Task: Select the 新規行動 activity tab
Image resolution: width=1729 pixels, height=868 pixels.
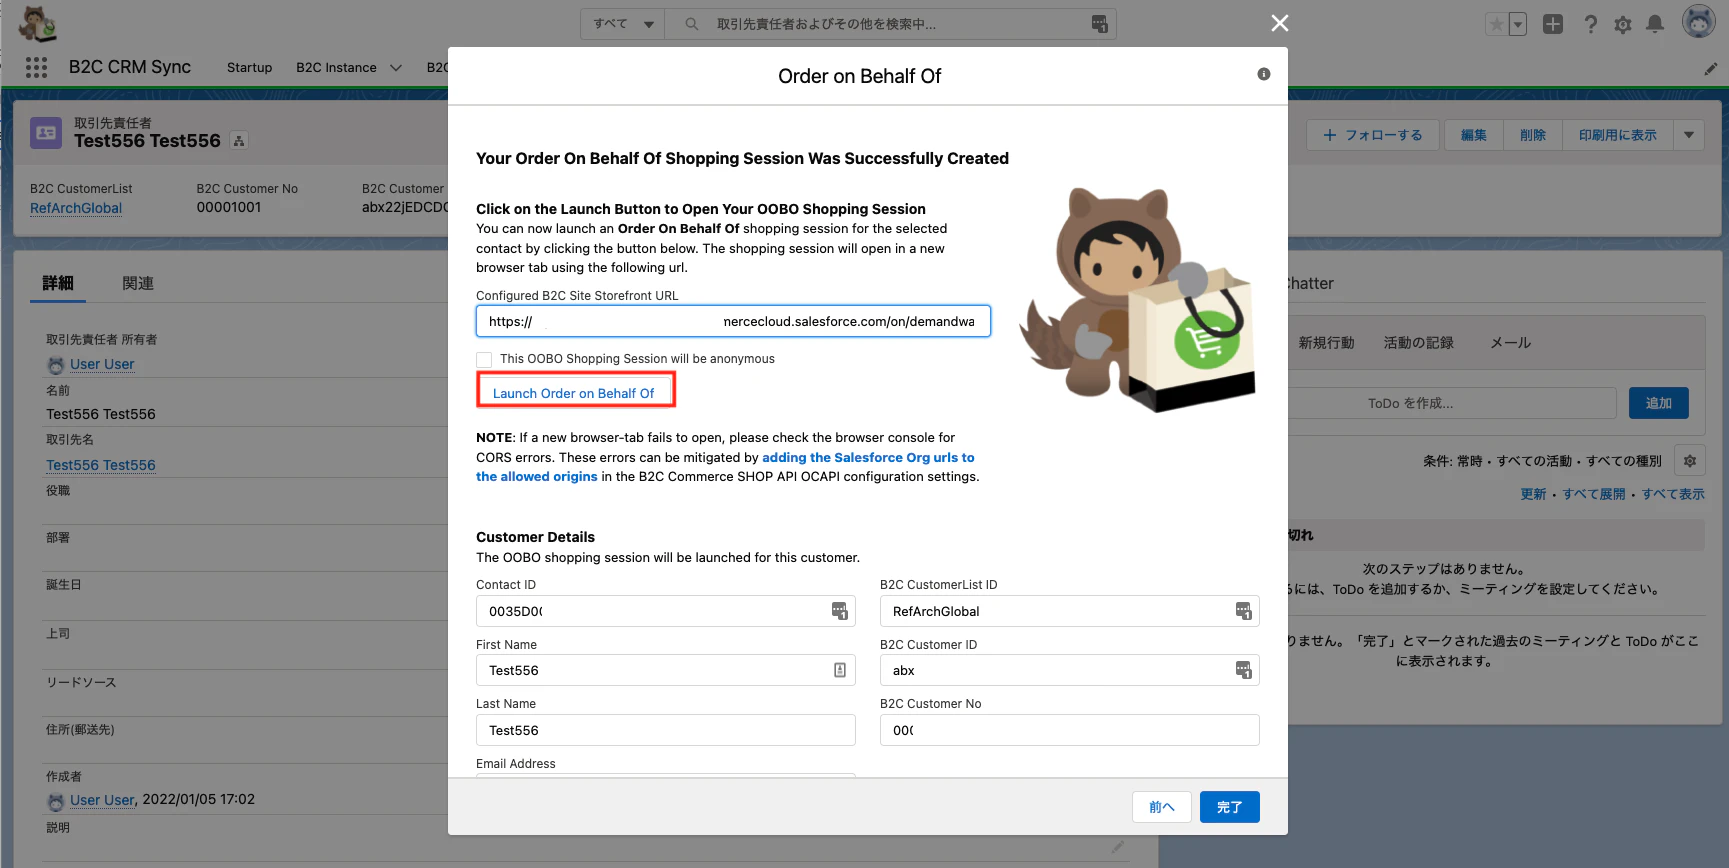Action: [x=1326, y=343]
